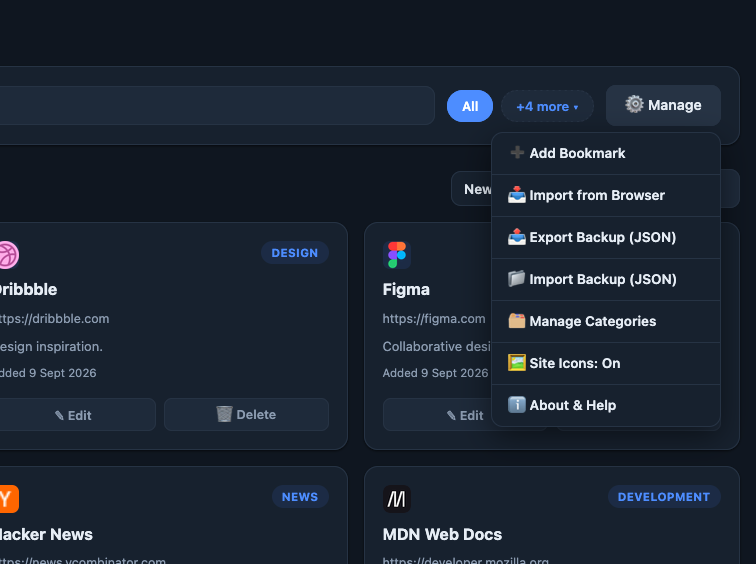Click the folder icon beside Import Backup

tap(517, 279)
